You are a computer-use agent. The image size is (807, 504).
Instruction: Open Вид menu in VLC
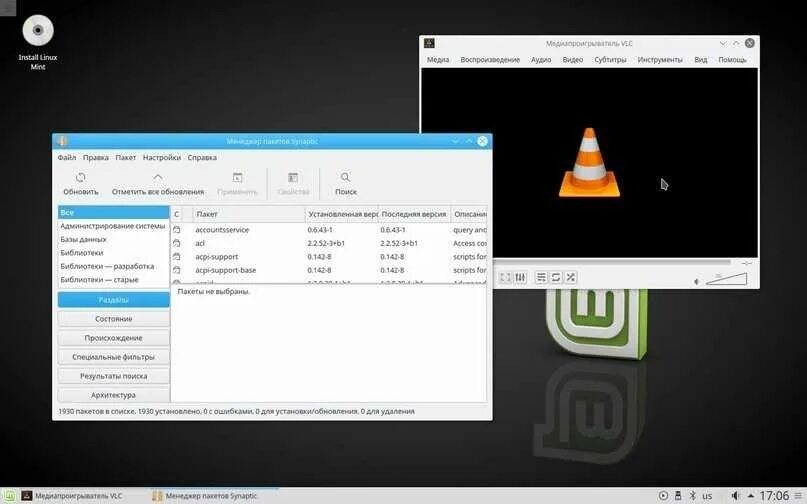coord(700,60)
